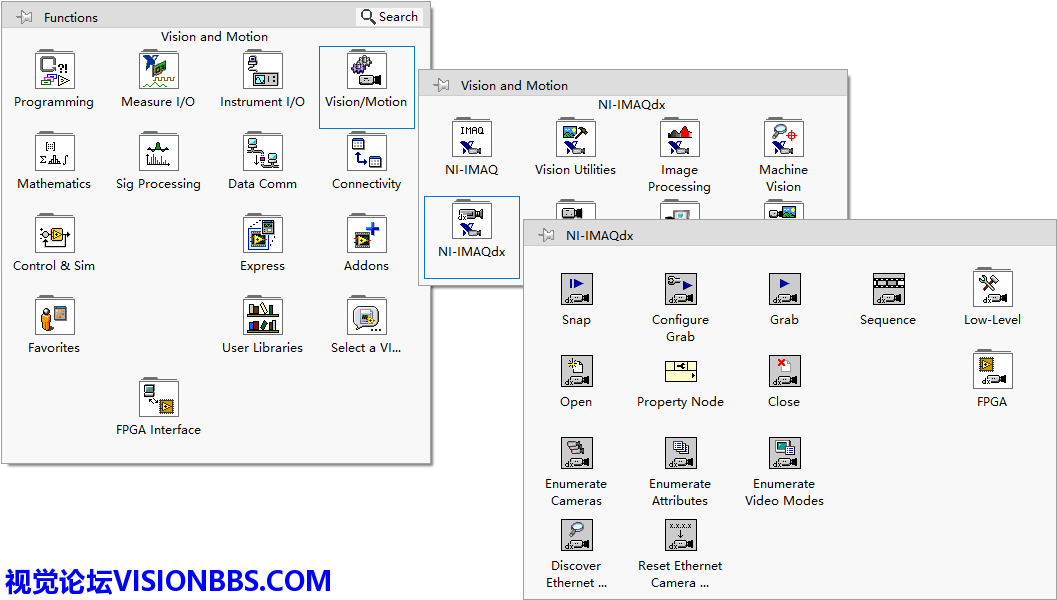The image size is (1057, 600).
Task: Pick the Enumerate Video Modes VI
Action: 784,453
